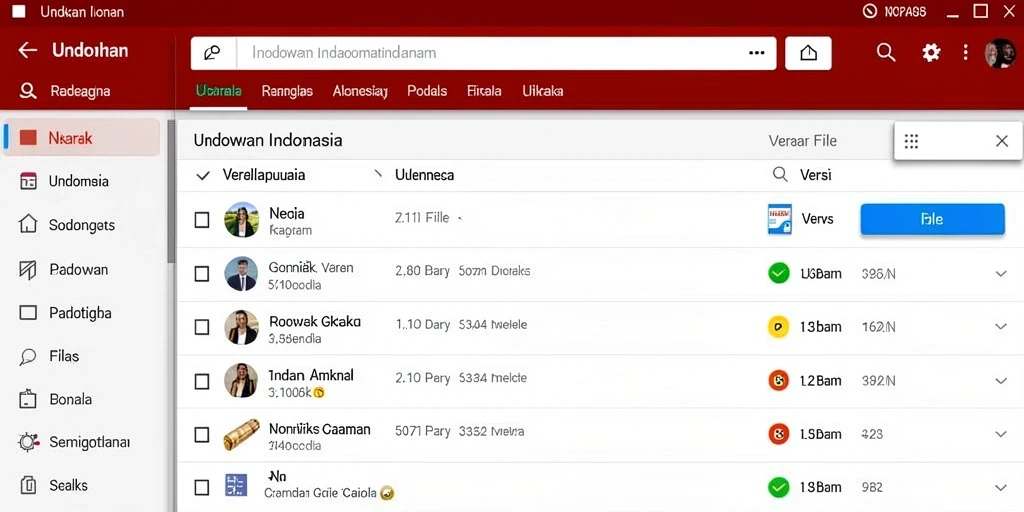This screenshot has height=512, width=1024.
Task: Expand the last row chevron beside 982
Action: pos(1000,487)
